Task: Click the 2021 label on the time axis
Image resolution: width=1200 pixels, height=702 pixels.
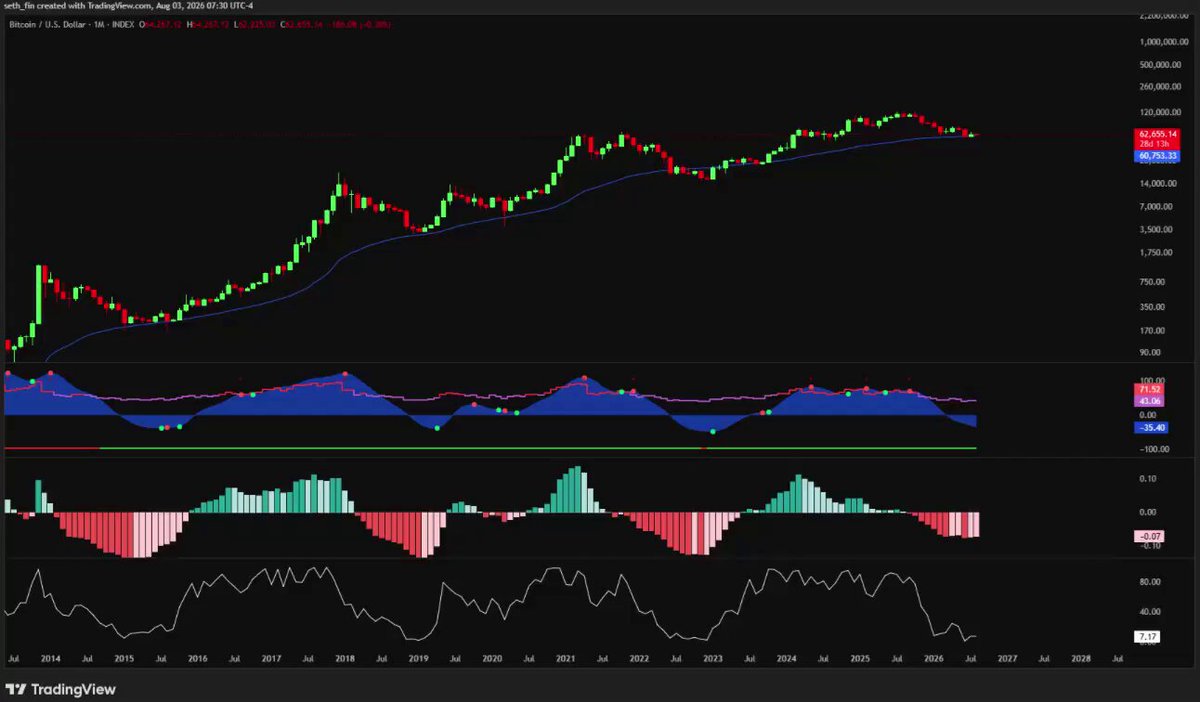Action: point(565,660)
